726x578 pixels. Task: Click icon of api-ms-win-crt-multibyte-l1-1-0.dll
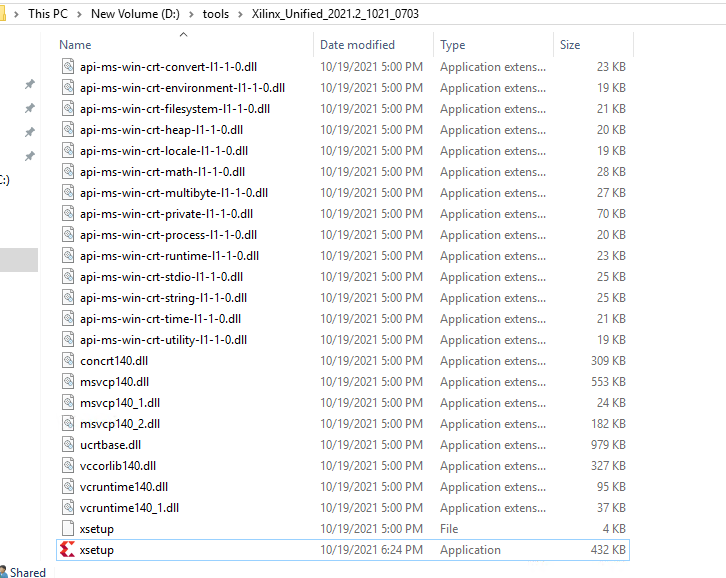coord(68,192)
